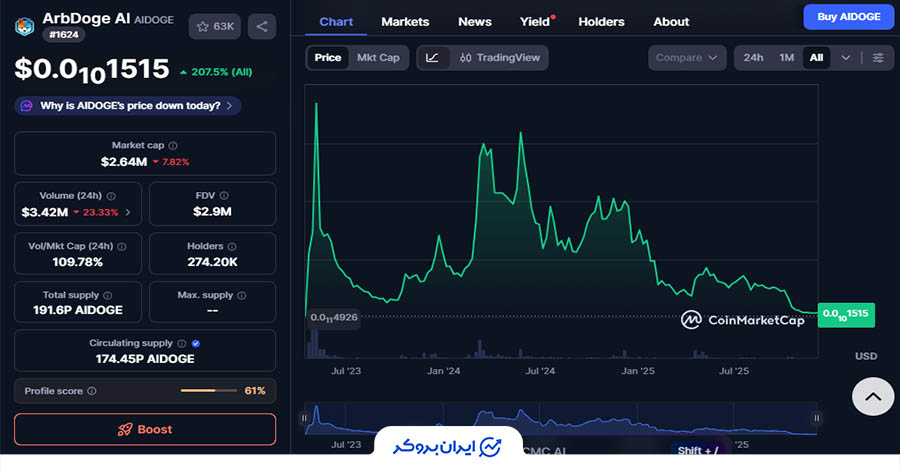
Task: Open the Circulating supply info icon
Action: pos(181,344)
